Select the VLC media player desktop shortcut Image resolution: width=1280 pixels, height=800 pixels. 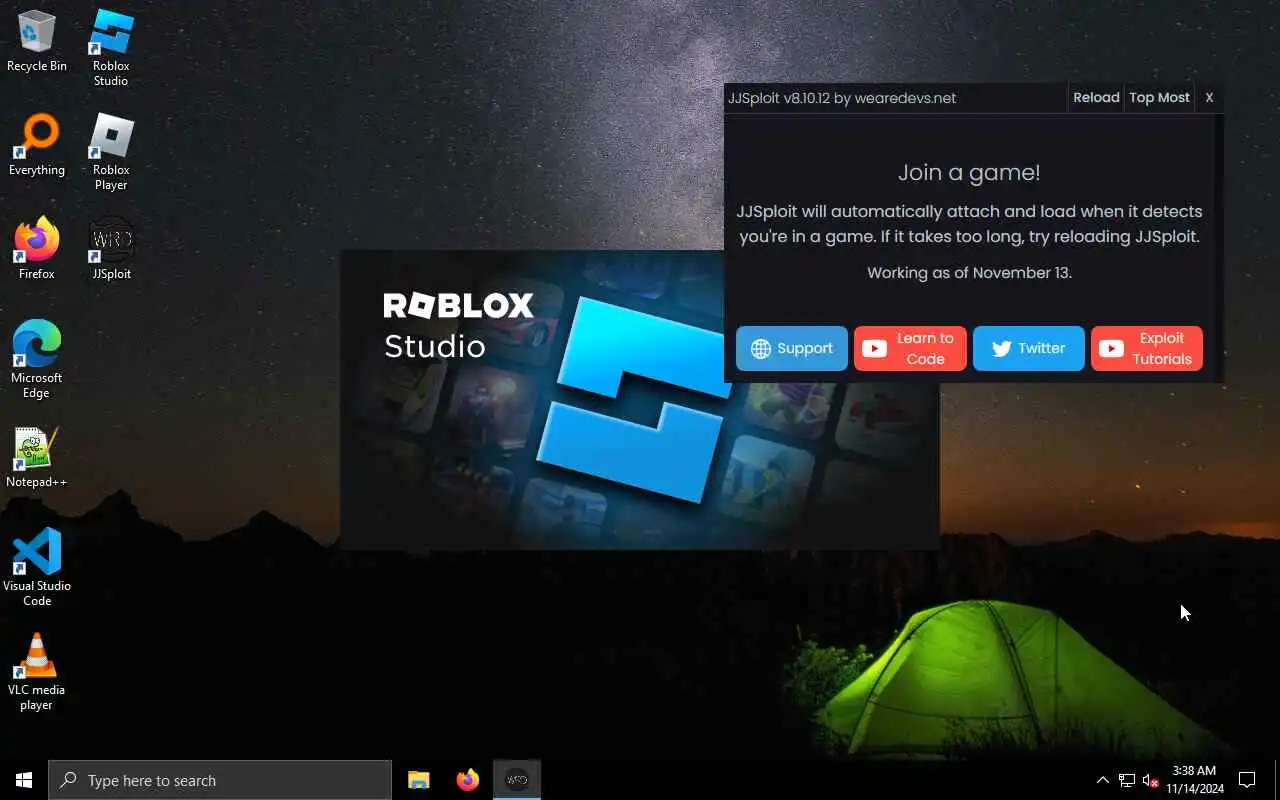(x=37, y=672)
